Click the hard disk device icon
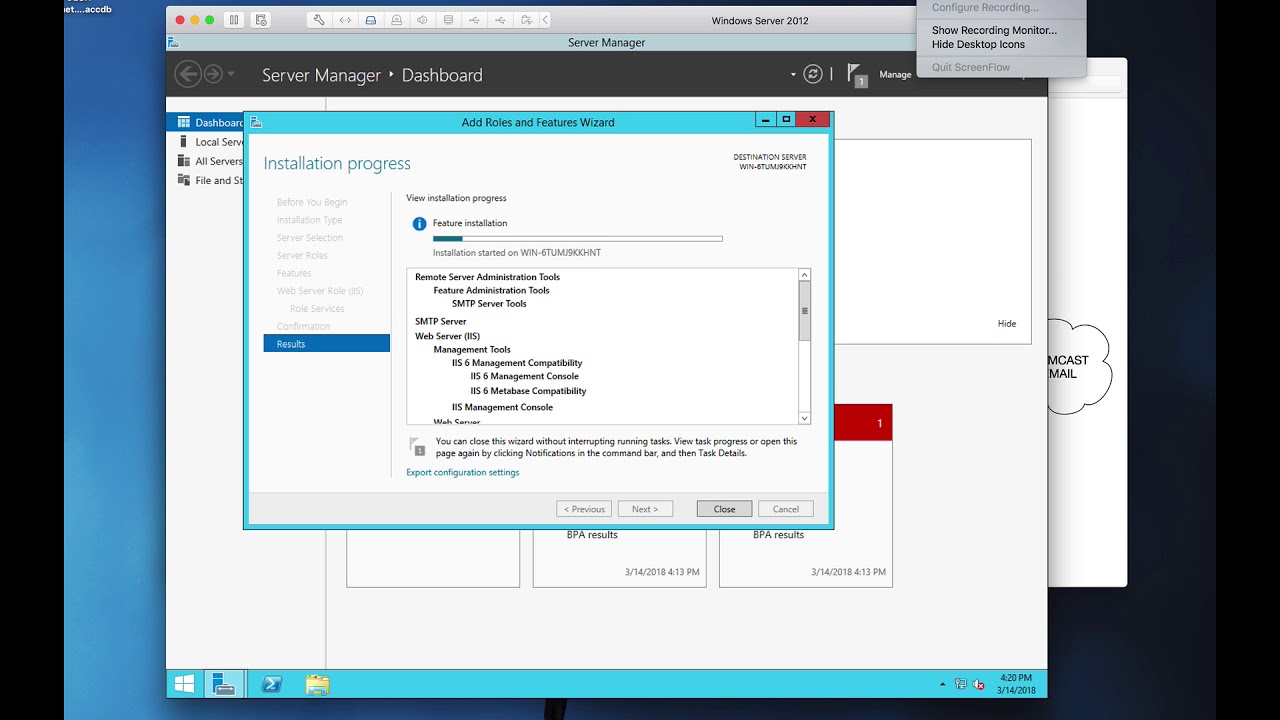 [x=370, y=20]
